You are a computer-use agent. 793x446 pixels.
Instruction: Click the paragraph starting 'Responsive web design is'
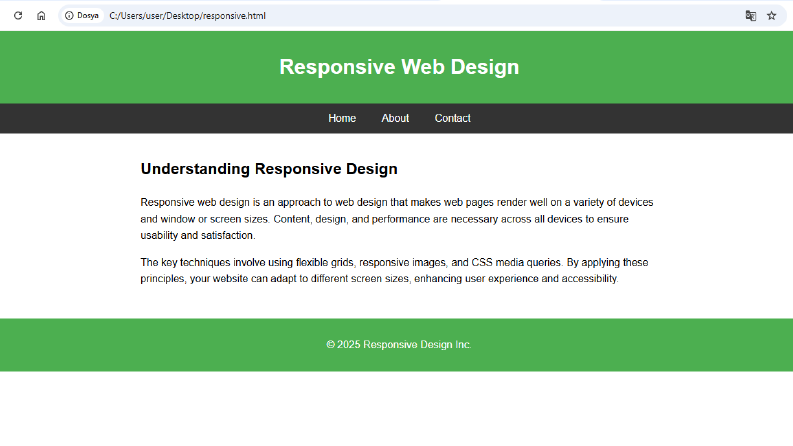(x=397, y=219)
